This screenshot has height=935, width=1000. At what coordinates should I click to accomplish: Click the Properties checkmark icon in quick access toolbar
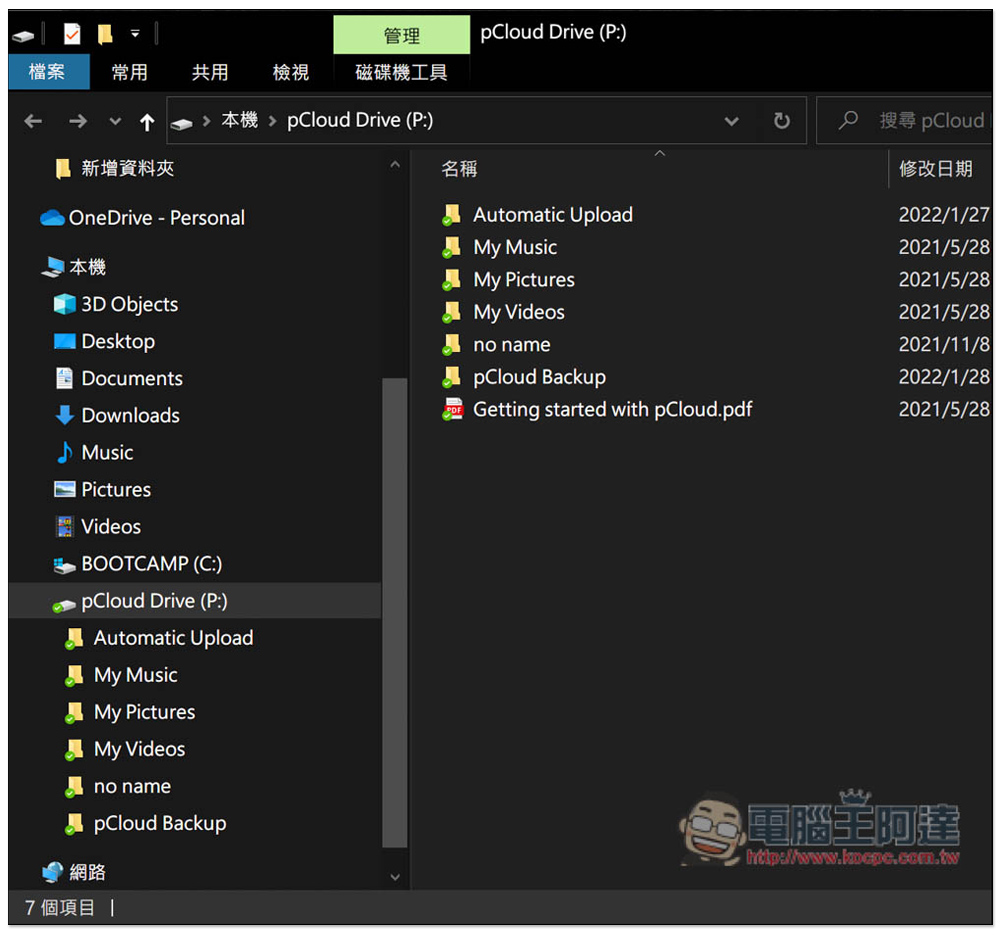coord(72,33)
